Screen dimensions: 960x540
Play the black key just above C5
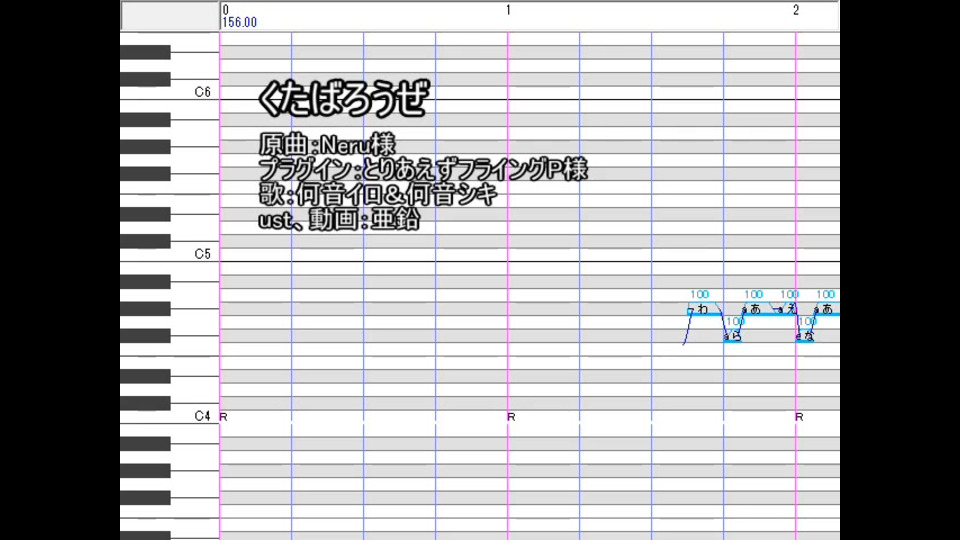[x=145, y=241]
